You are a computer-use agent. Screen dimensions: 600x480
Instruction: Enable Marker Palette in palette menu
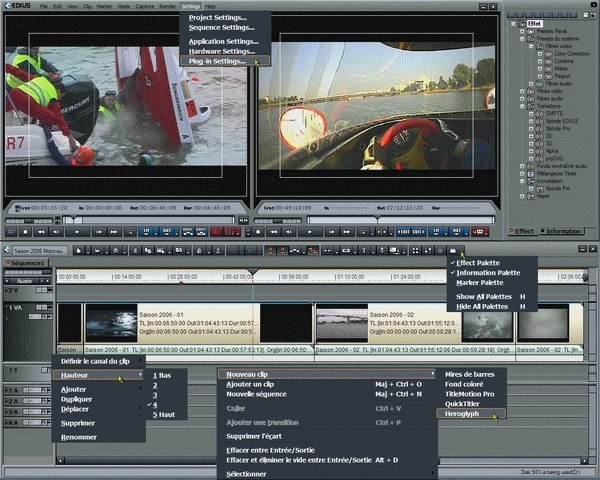[x=479, y=282]
